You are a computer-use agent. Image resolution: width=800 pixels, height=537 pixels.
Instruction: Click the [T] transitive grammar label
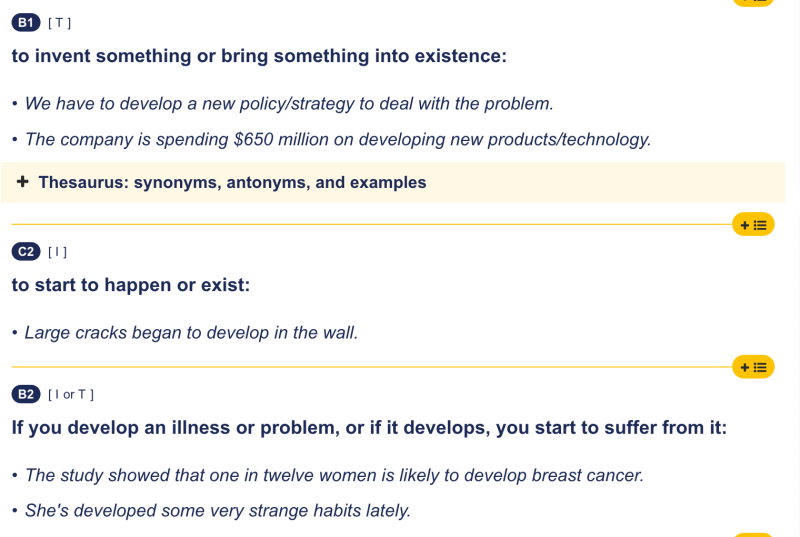(59, 23)
